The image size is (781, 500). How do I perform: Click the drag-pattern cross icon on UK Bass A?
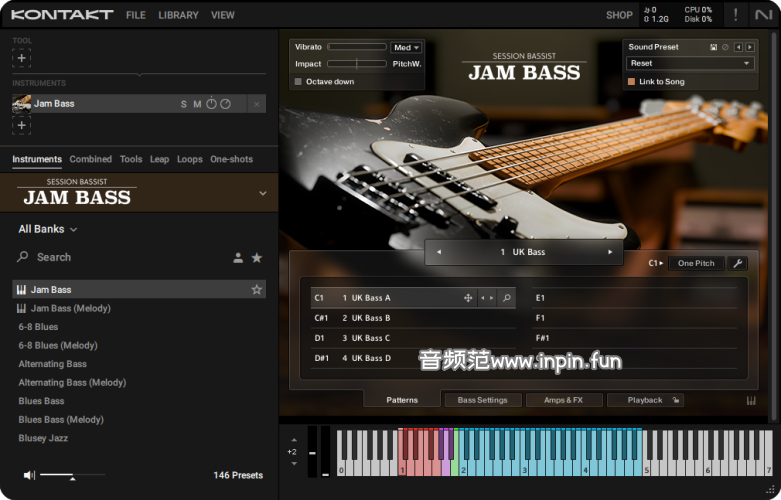click(467, 298)
